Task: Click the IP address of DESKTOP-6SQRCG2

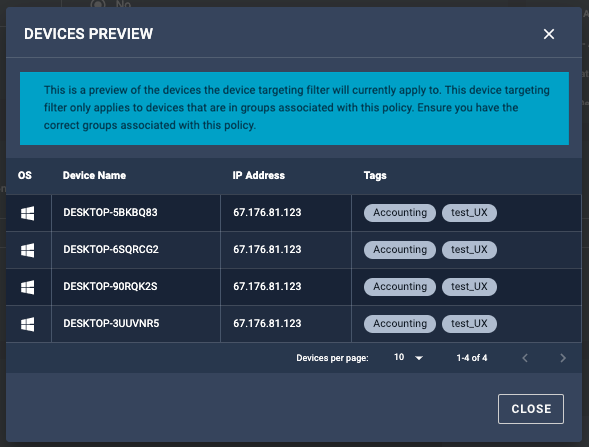Action: (x=267, y=249)
